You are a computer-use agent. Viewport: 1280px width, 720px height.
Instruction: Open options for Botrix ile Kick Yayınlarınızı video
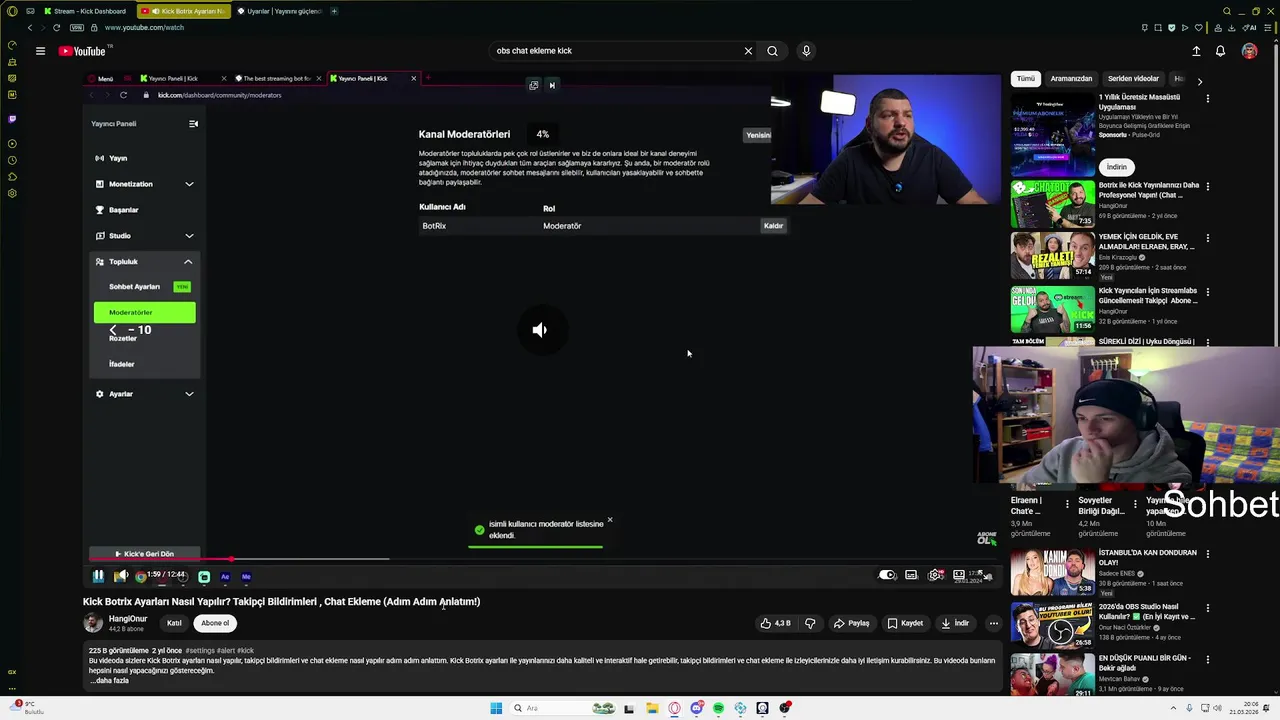[1207, 186]
